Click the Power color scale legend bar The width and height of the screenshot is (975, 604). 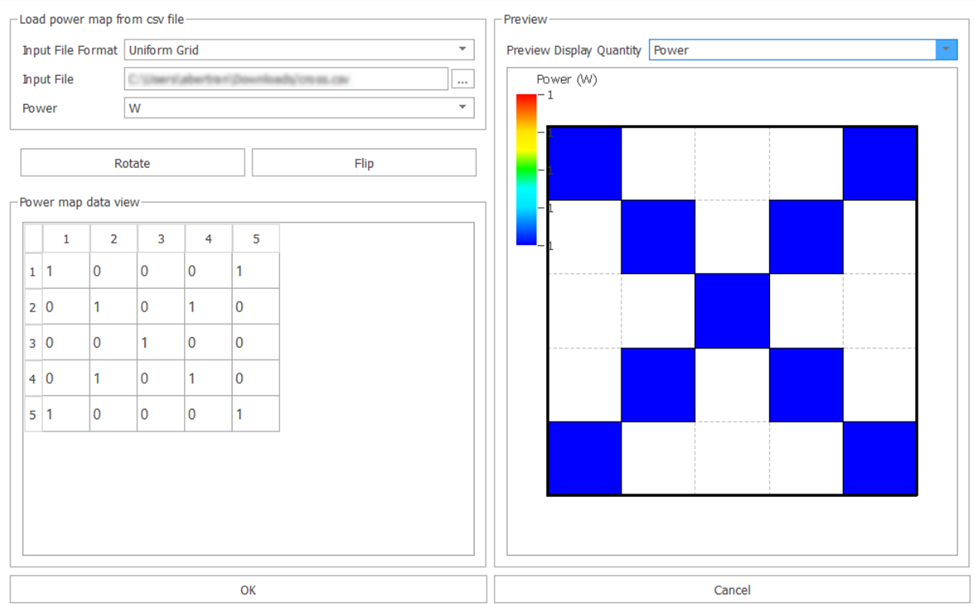click(x=526, y=170)
